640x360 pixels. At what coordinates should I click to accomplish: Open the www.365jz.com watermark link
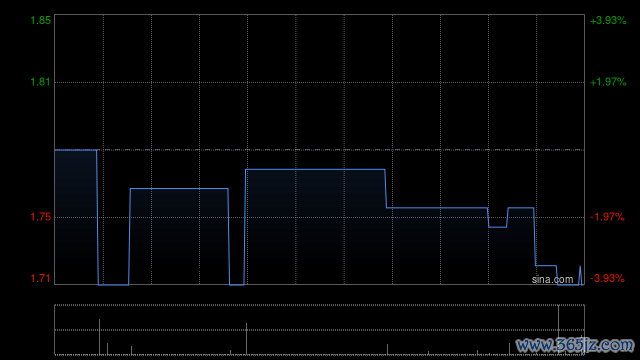pyautogui.click(x=575, y=345)
